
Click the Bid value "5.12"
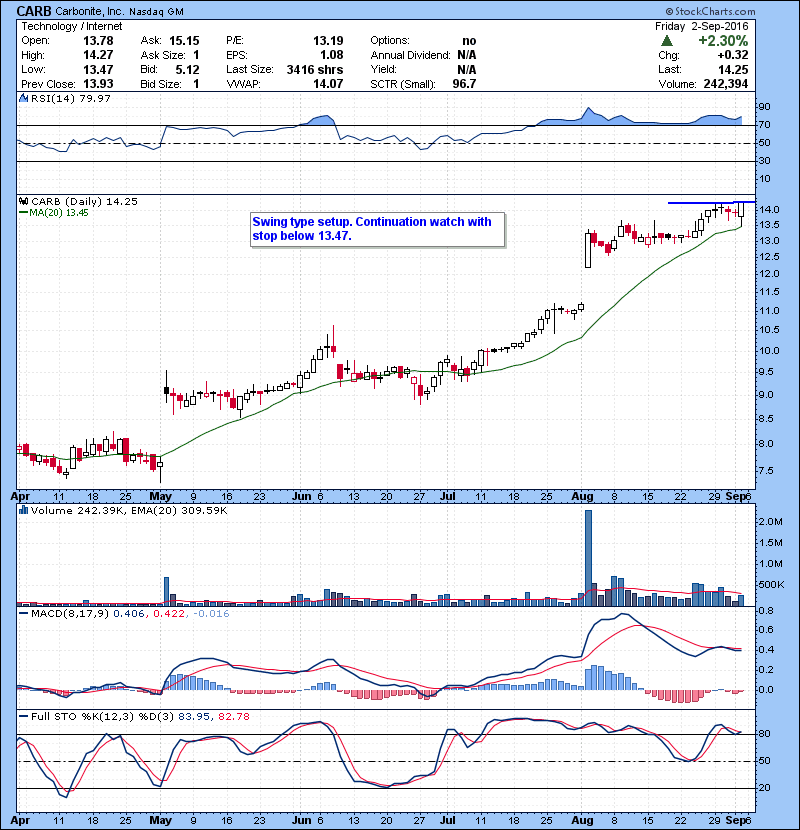click(x=187, y=69)
